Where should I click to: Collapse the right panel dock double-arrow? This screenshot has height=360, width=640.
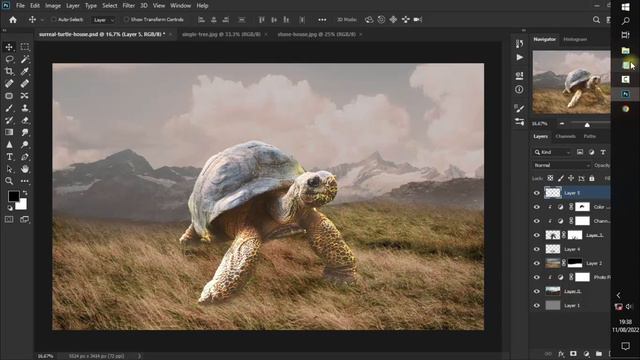tap(524, 30)
